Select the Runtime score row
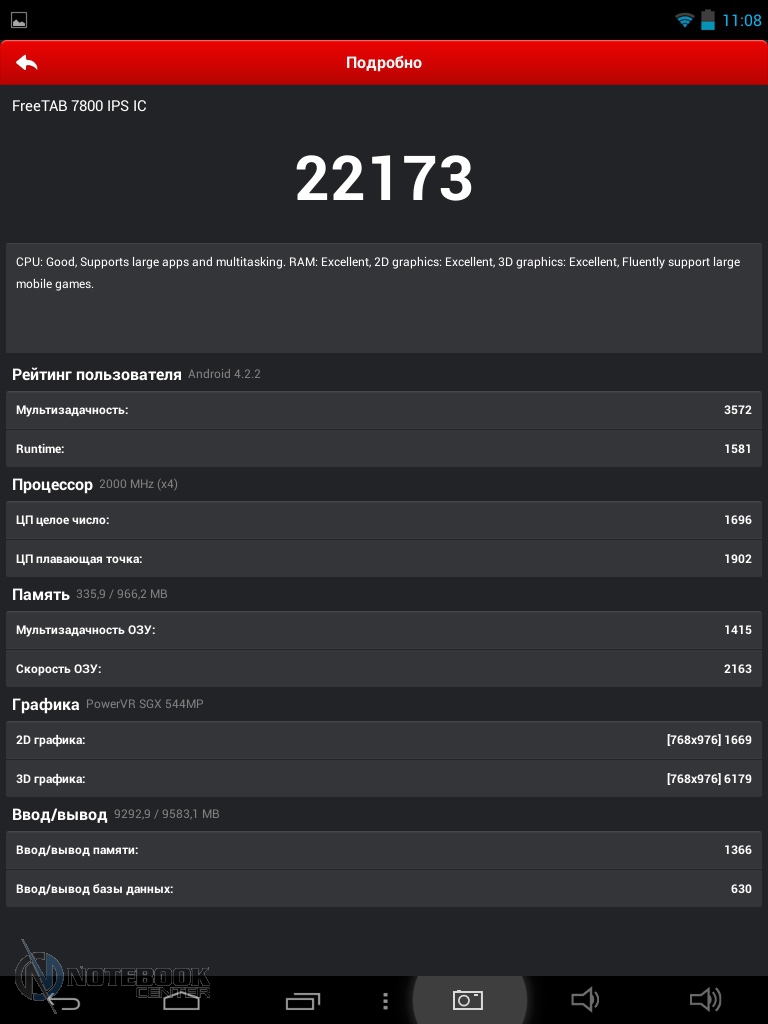Image resolution: width=768 pixels, height=1024 pixels. tap(384, 449)
